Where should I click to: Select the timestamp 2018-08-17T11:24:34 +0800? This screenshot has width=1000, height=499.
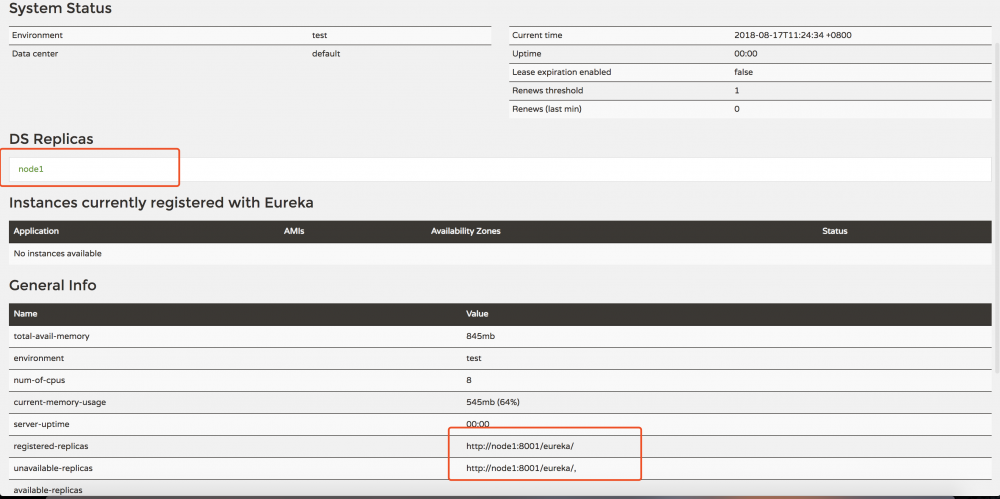791,36
